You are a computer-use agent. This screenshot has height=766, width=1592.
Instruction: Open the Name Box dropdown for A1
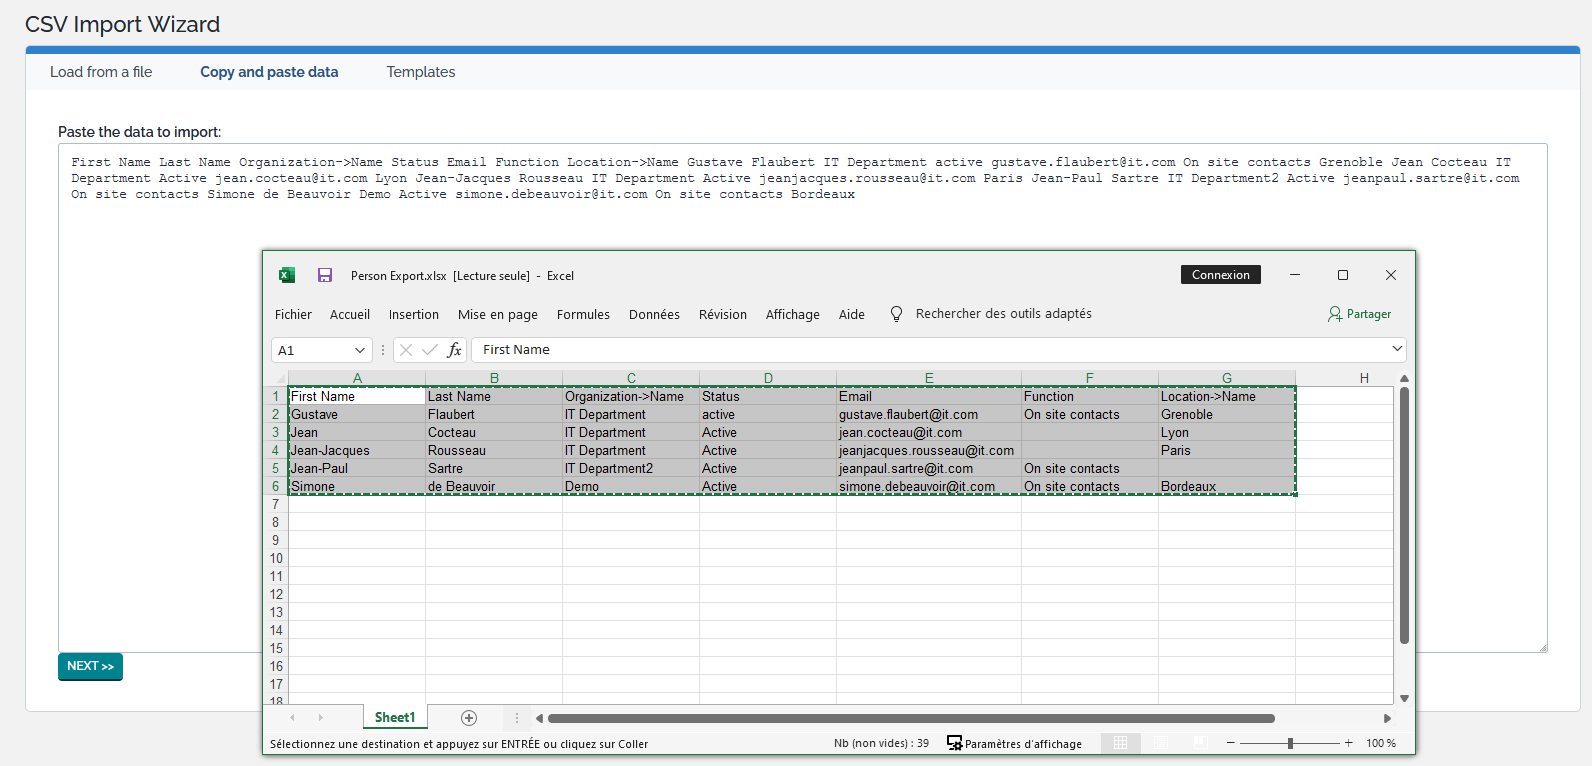coord(360,350)
